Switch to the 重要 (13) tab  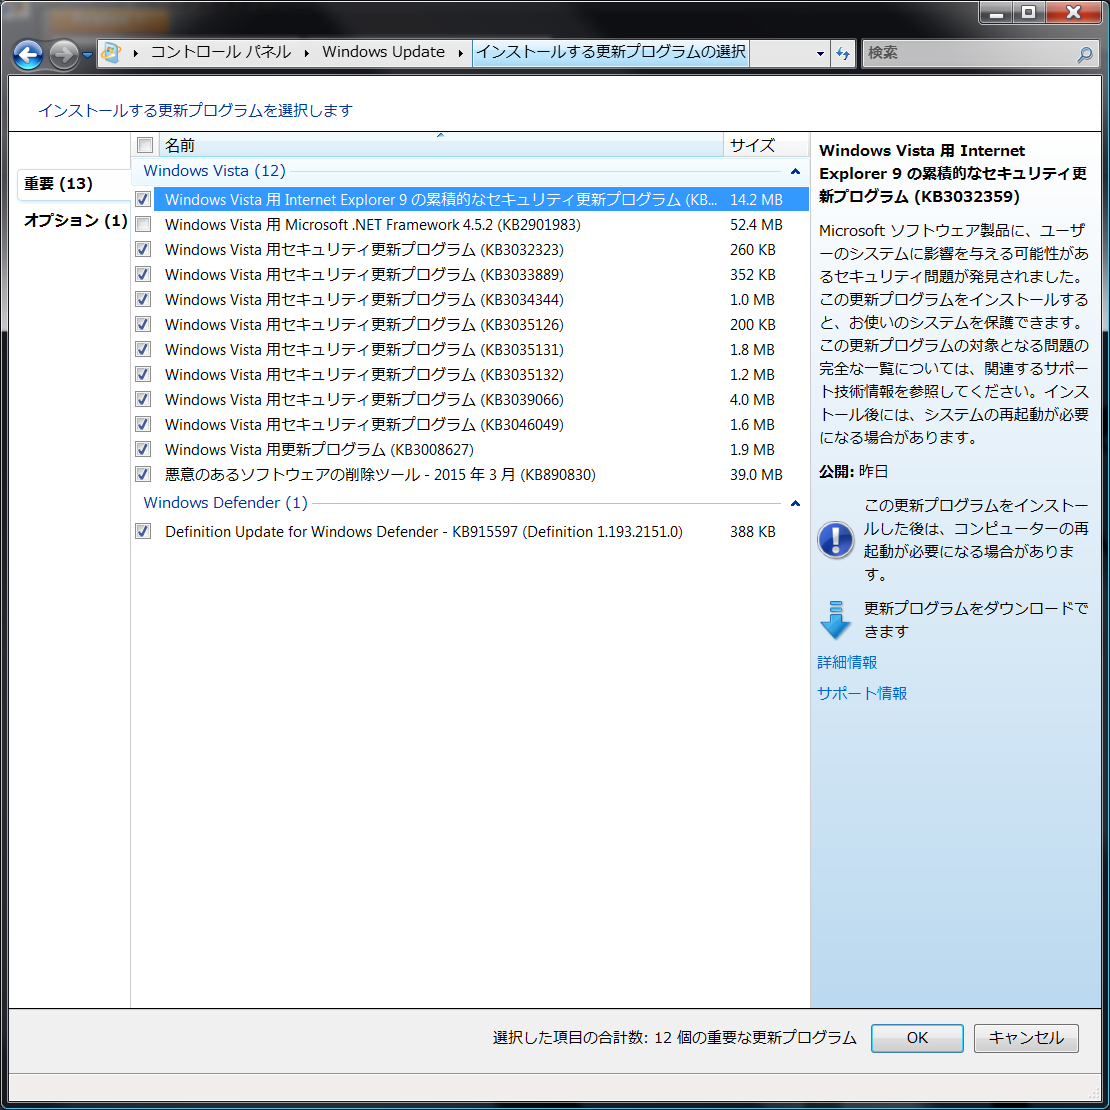tap(73, 184)
